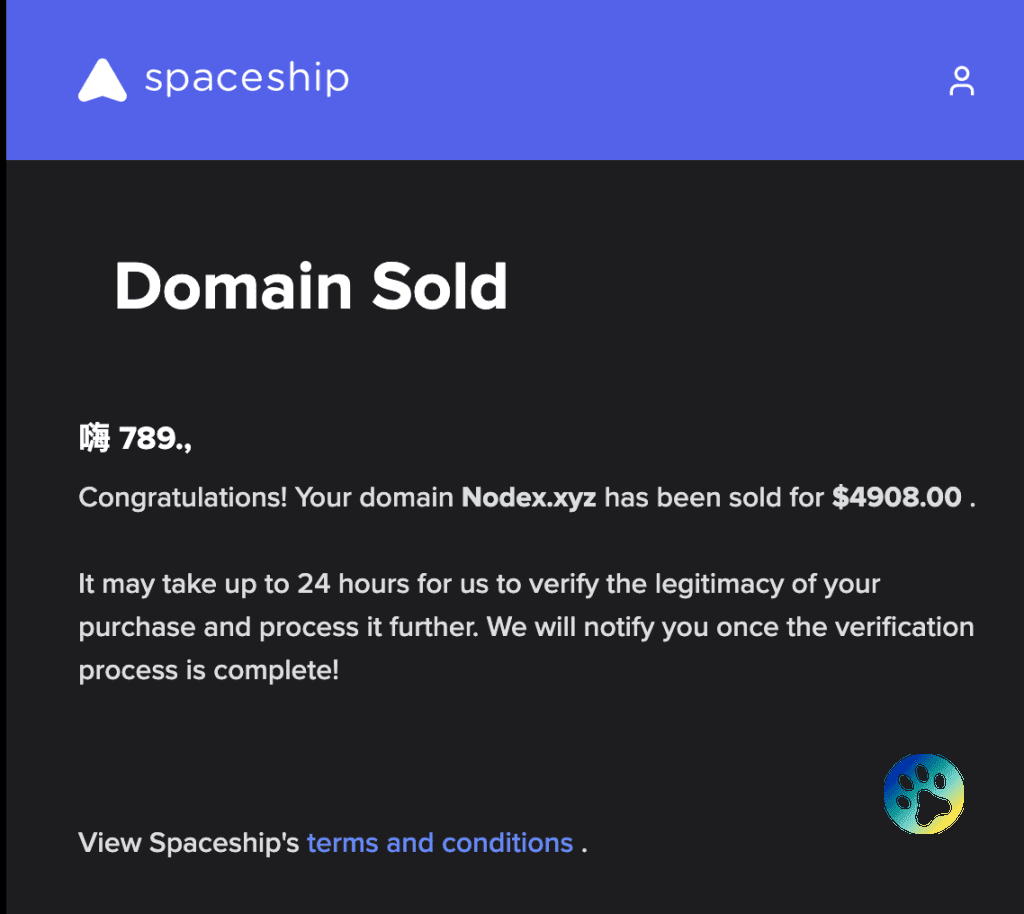Click the text "View Spaceship's"

click(189, 843)
